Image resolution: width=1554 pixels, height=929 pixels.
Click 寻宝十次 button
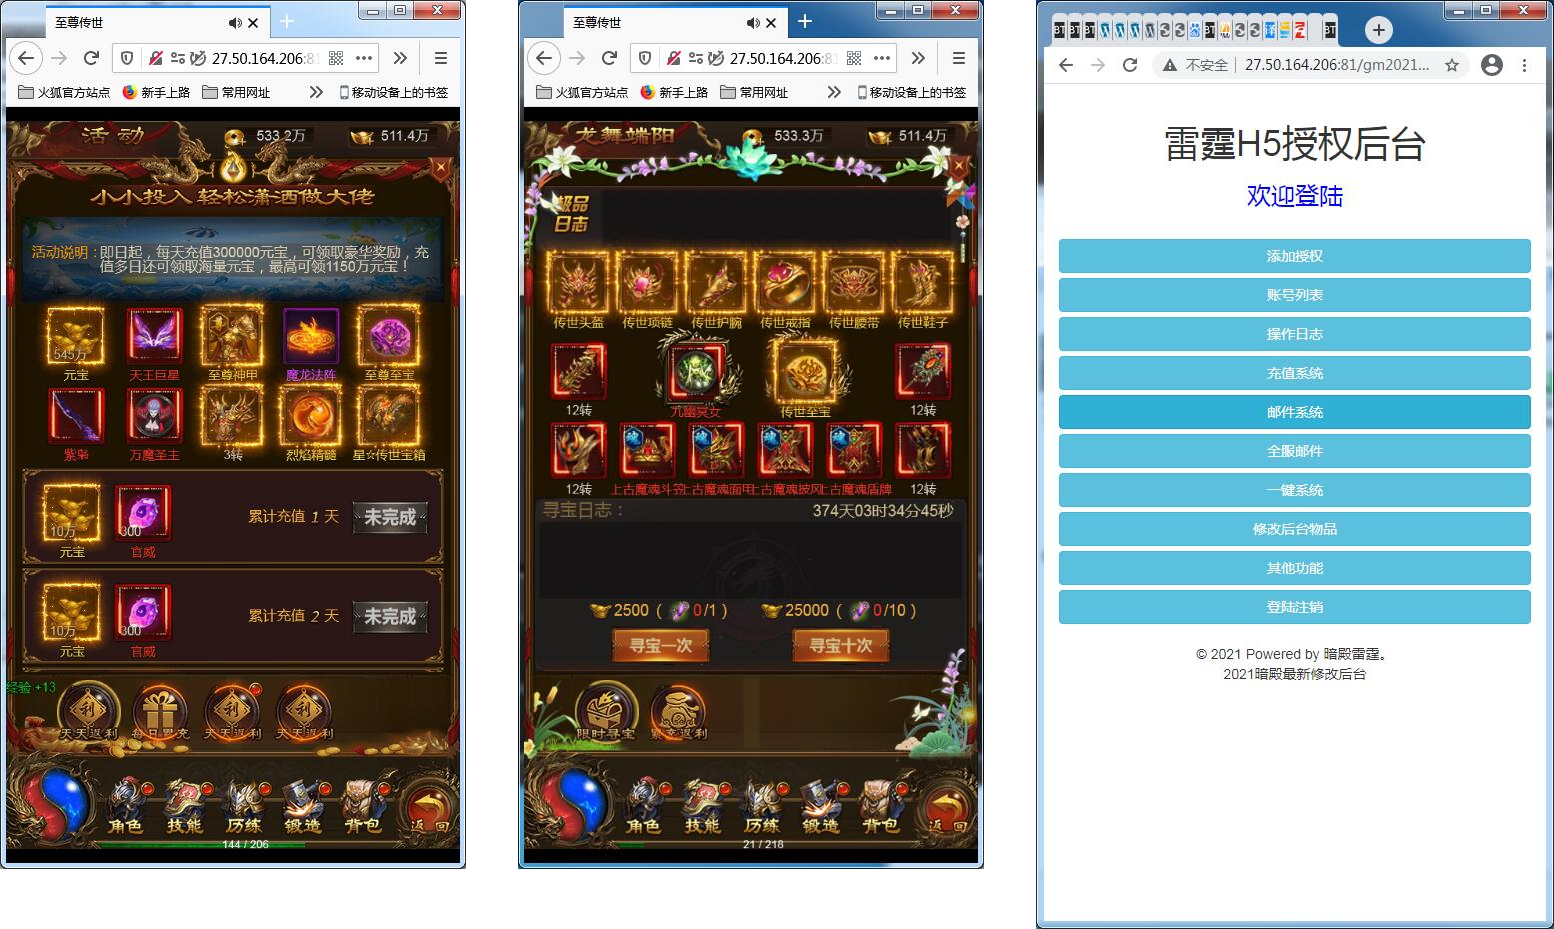pyautogui.click(x=841, y=646)
